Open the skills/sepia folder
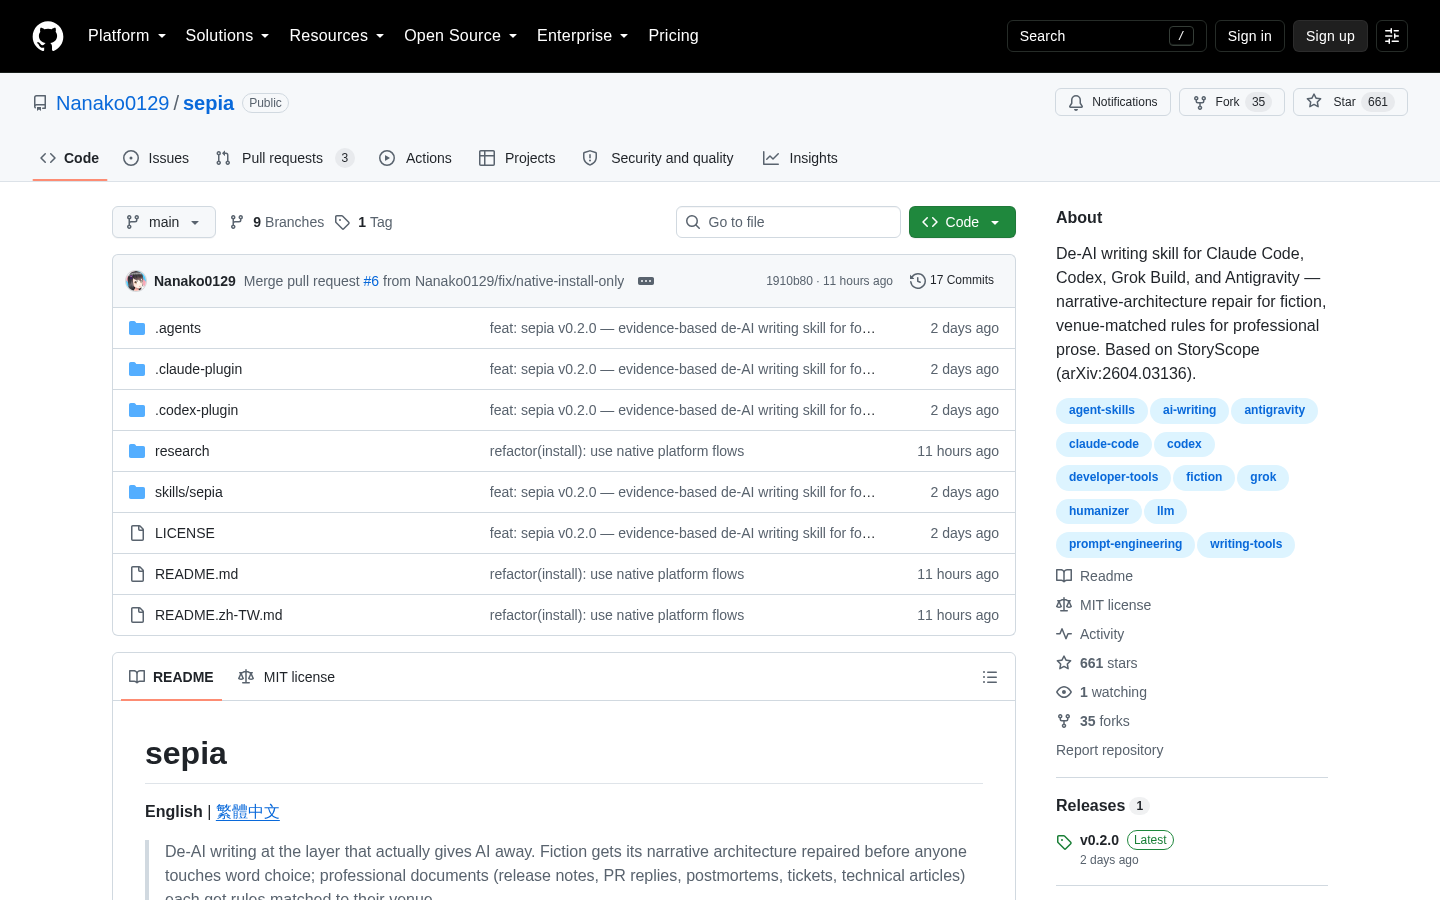 [x=189, y=492]
